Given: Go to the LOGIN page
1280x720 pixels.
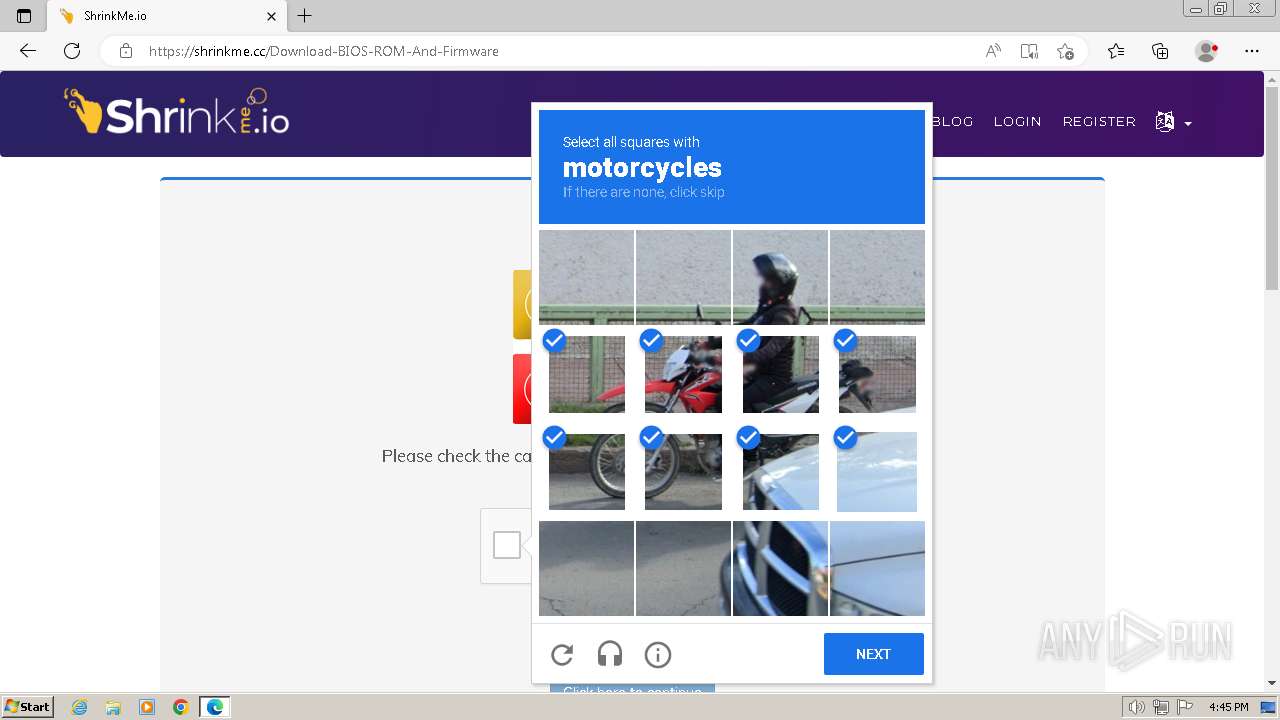Looking at the screenshot, I should coord(1017,121).
